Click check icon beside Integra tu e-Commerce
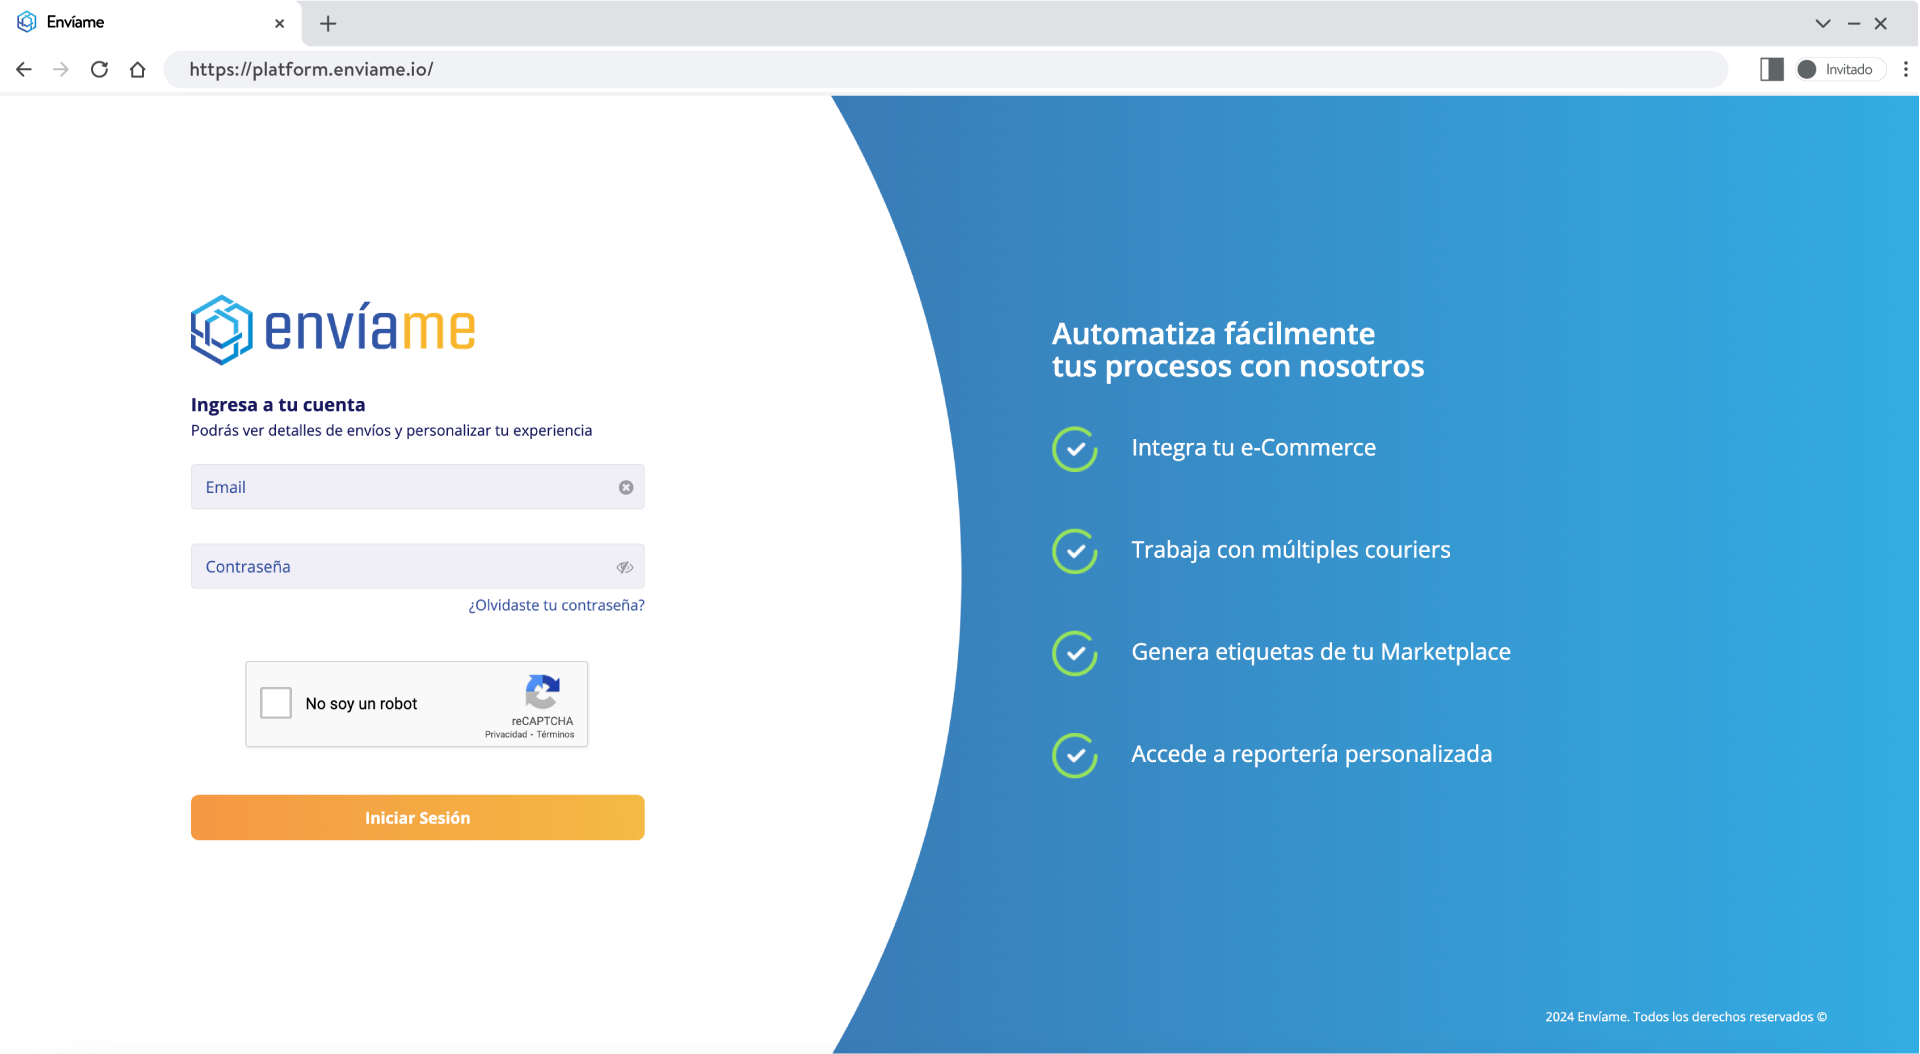Screen dimensions: 1920x1054 click(x=1075, y=449)
